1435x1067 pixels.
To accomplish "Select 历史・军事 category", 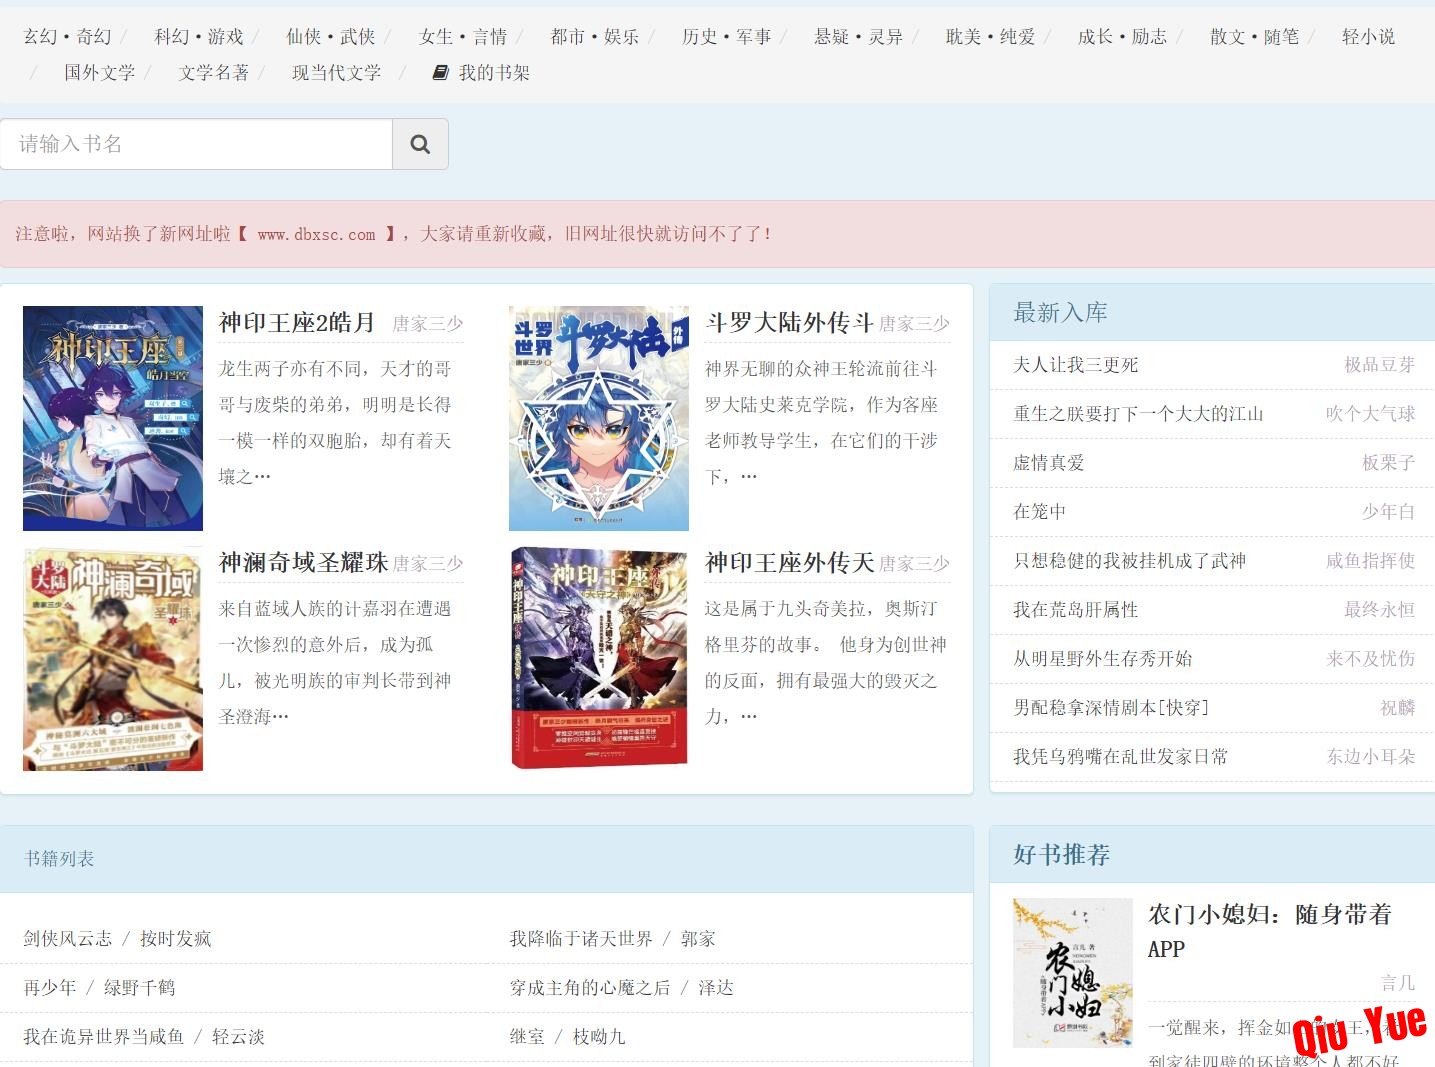I will tap(727, 37).
